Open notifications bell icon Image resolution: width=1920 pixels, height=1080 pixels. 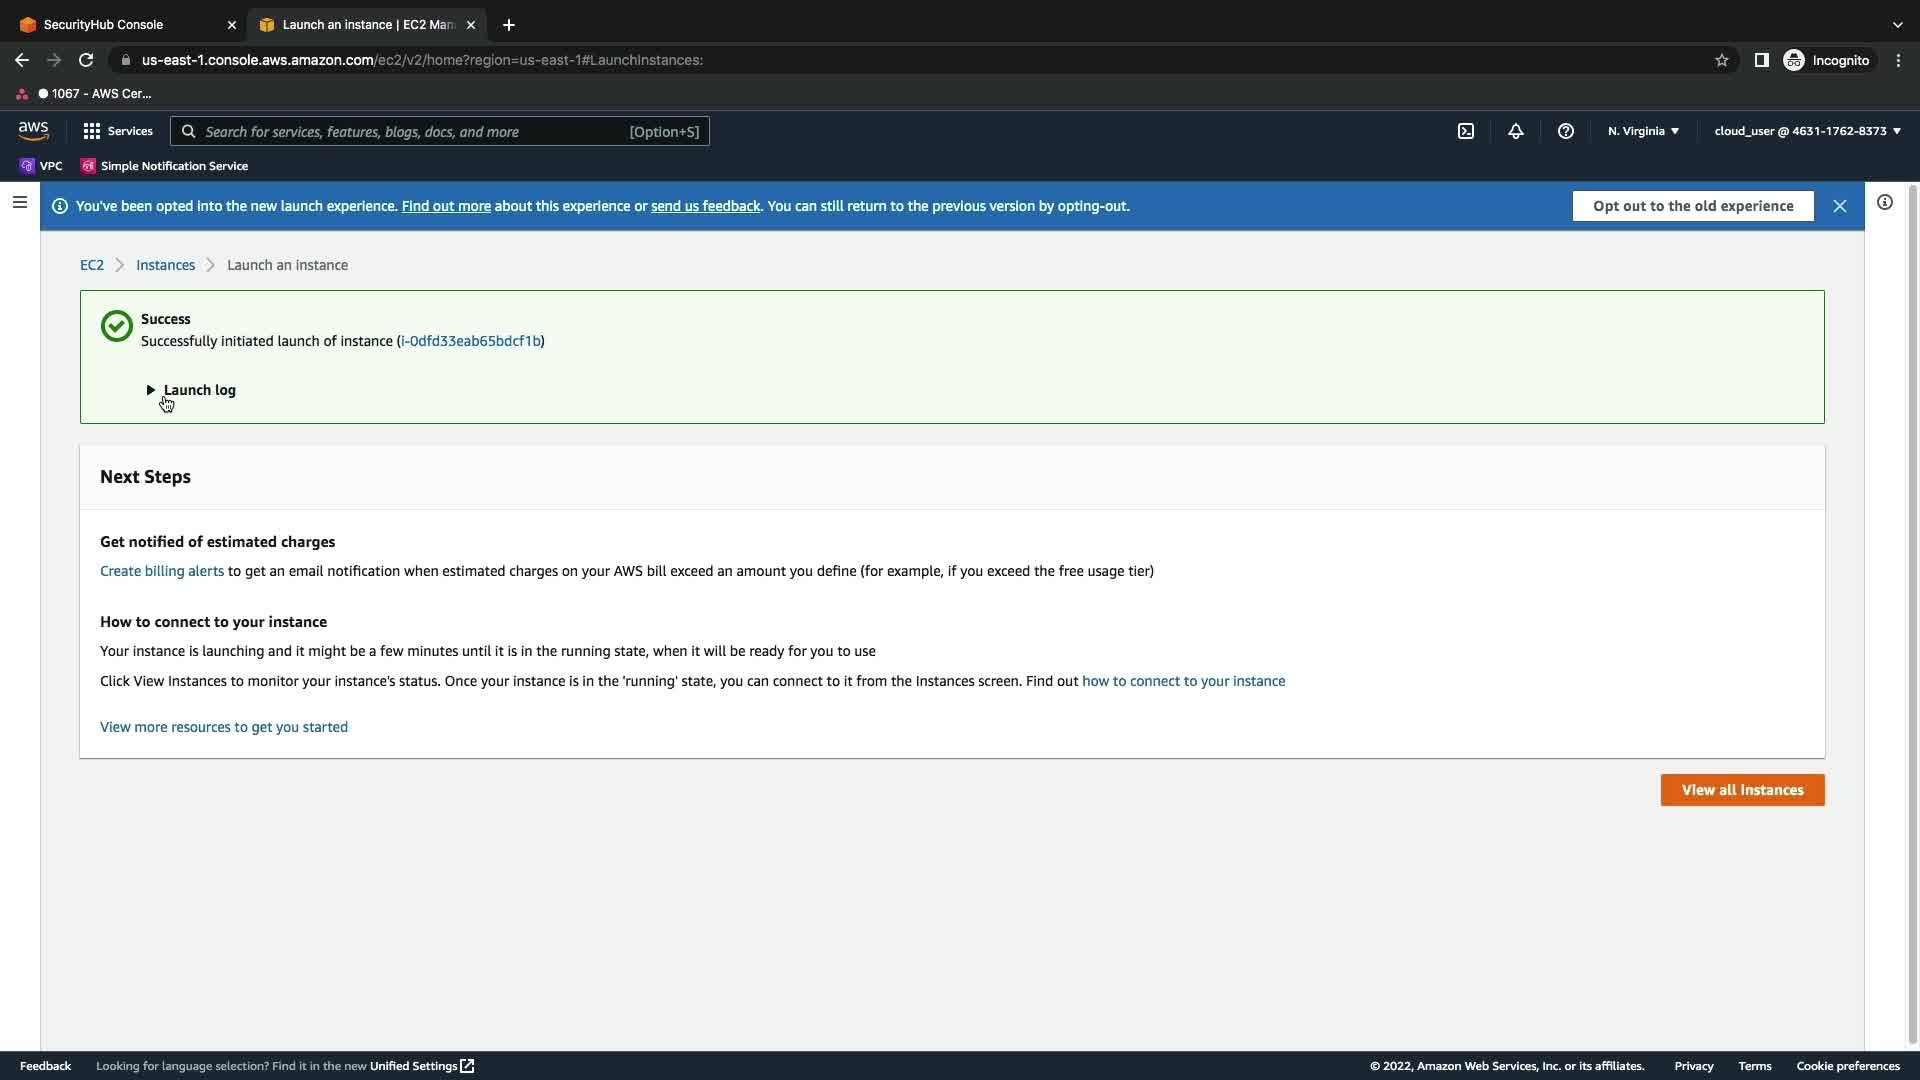coord(1516,131)
